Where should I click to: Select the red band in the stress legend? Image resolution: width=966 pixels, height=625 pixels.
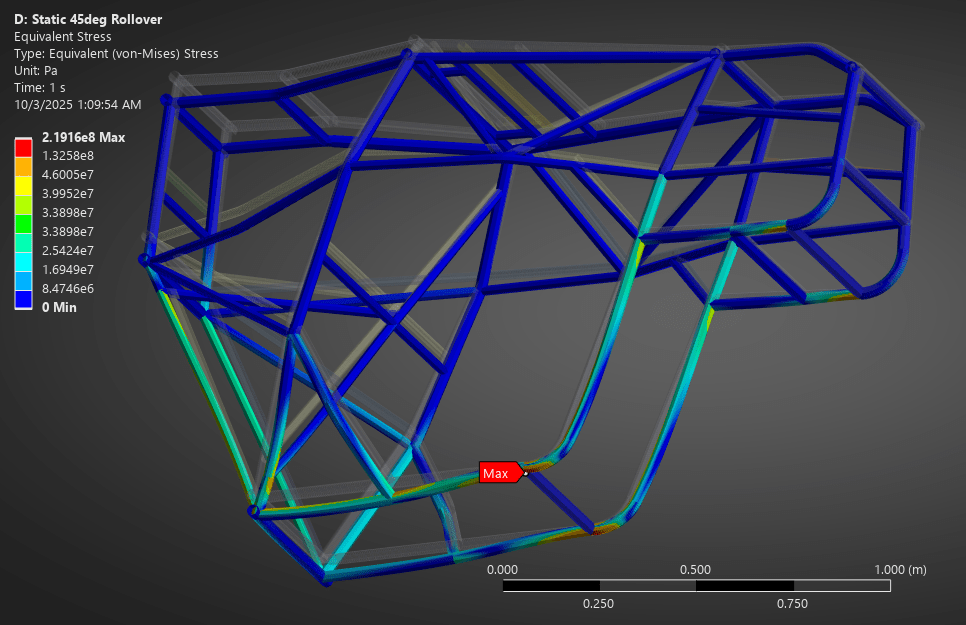tap(23, 146)
